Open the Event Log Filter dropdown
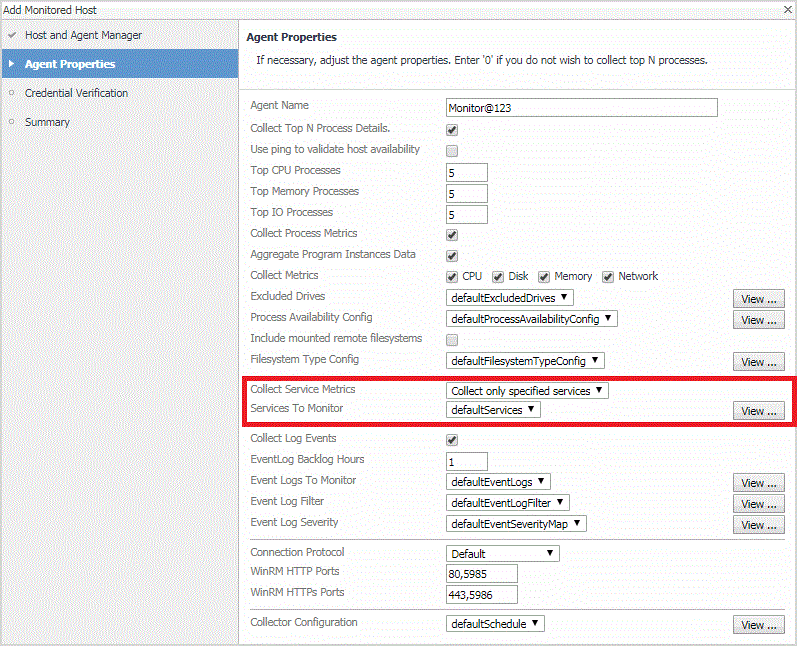Image resolution: width=797 pixels, height=646 pixels. coord(508,502)
